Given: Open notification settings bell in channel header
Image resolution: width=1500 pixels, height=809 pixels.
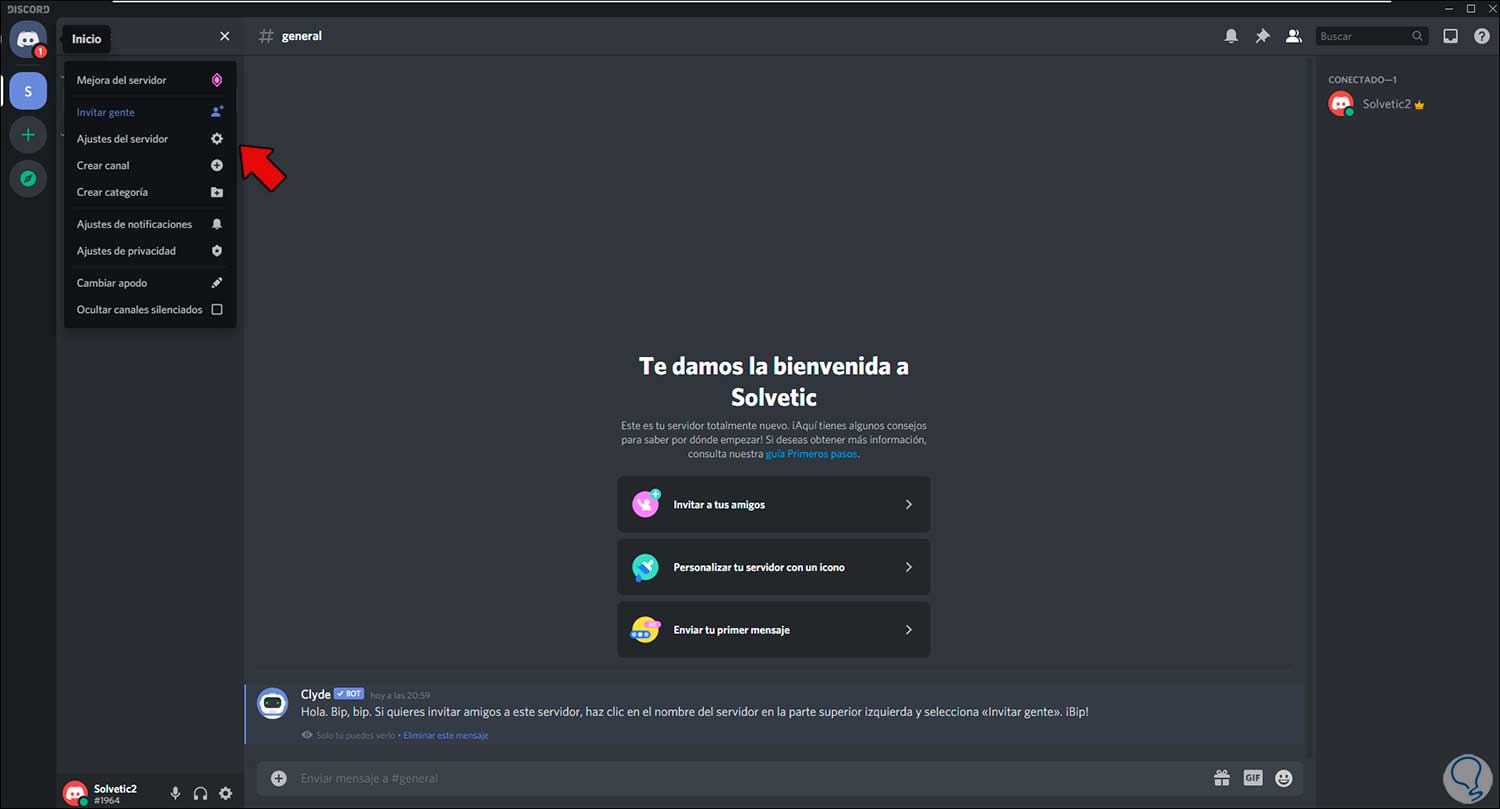Looking at the screenshot, I should click(1231, 36).
